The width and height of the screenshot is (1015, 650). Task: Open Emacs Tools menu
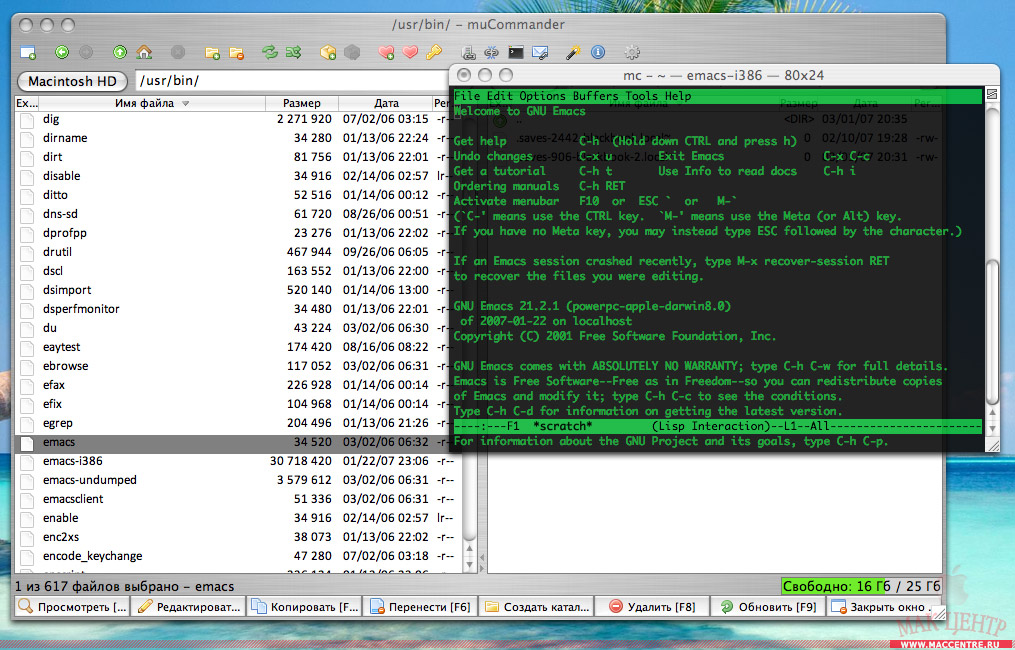pyautogui.click(x=641, y=96)
